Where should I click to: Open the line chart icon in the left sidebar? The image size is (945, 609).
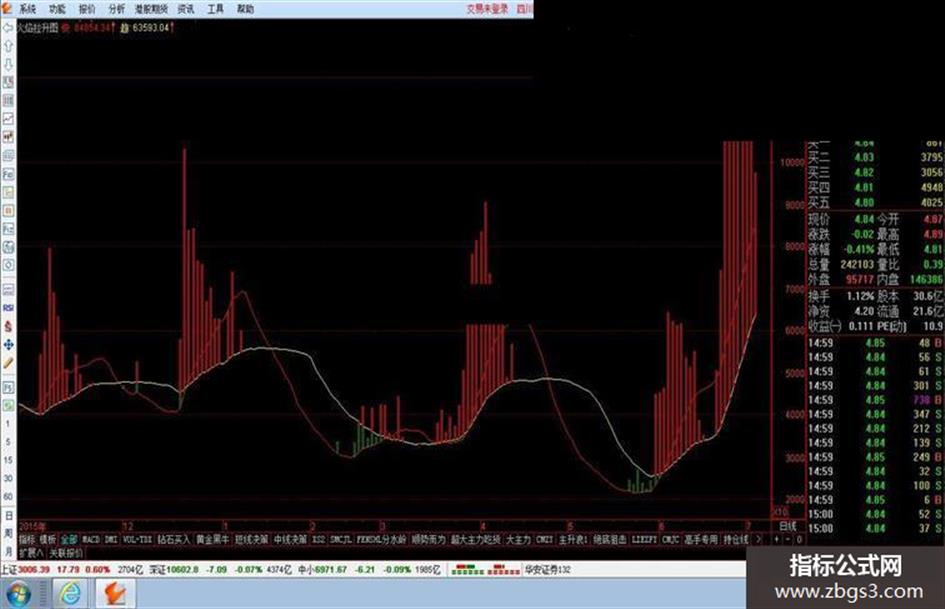tap(8, 119)
